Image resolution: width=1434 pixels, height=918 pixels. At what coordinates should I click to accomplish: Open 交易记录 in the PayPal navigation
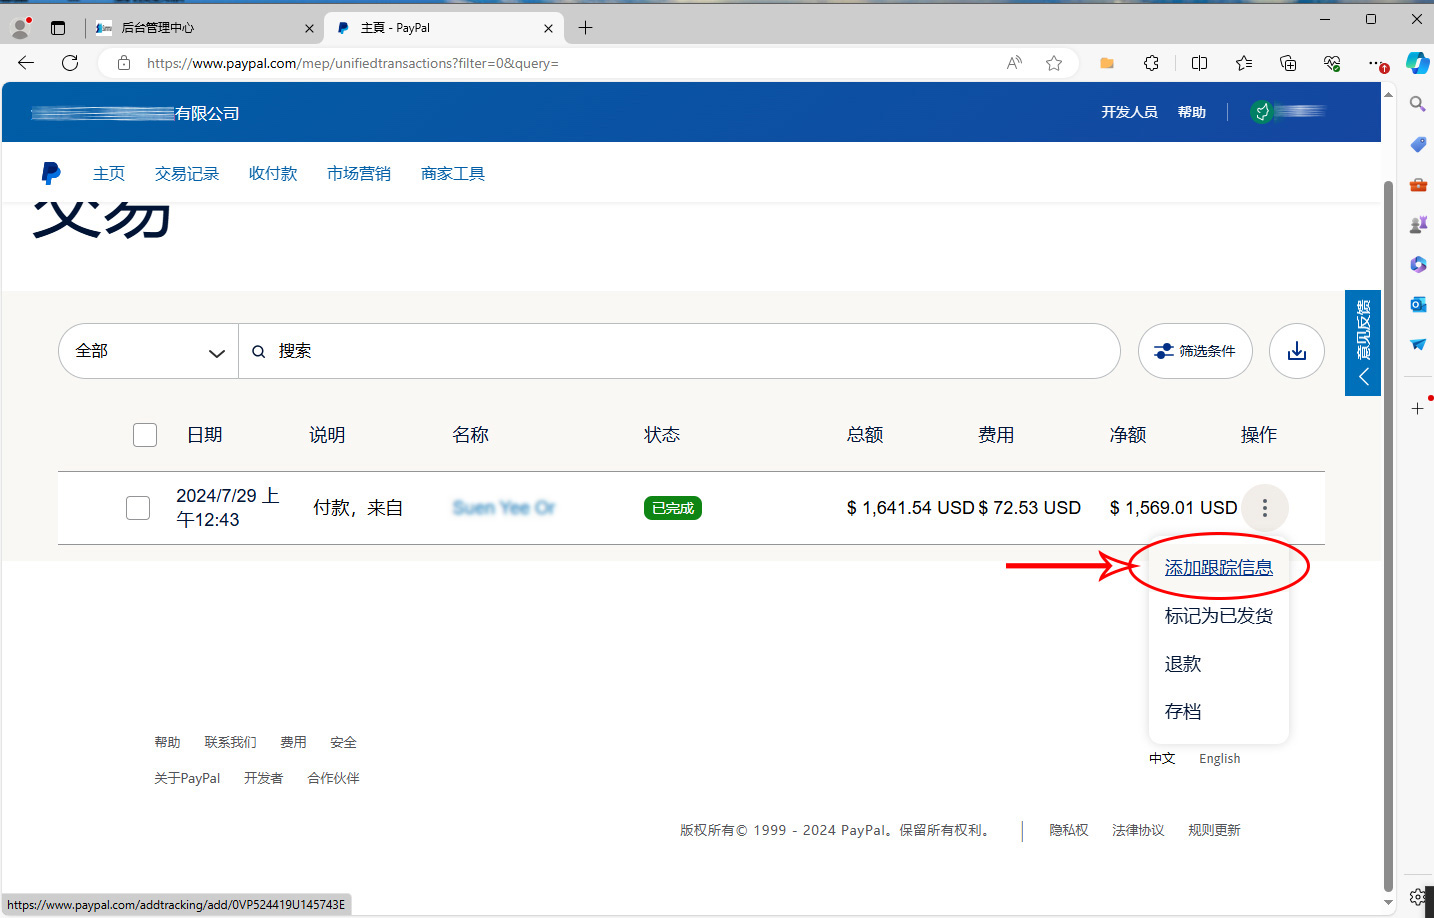pyautogui.click(x=187, y=174)
